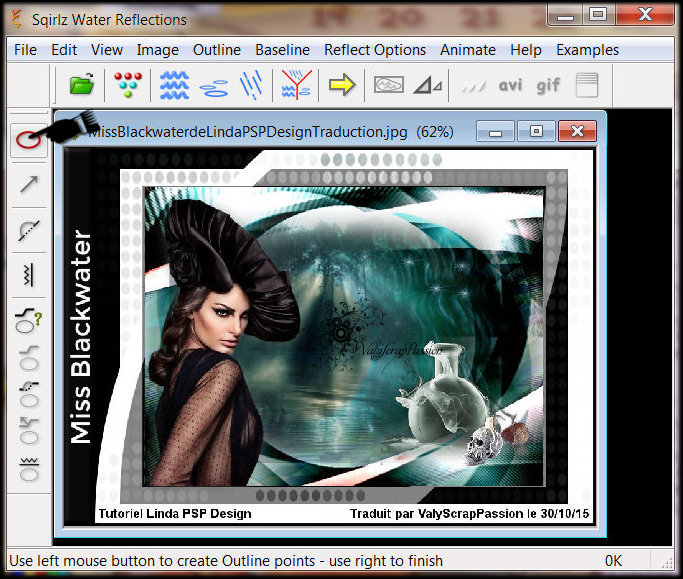Click the loaded image in the canvas
Viewport: 683px width, 579px height.
[329, 336]
